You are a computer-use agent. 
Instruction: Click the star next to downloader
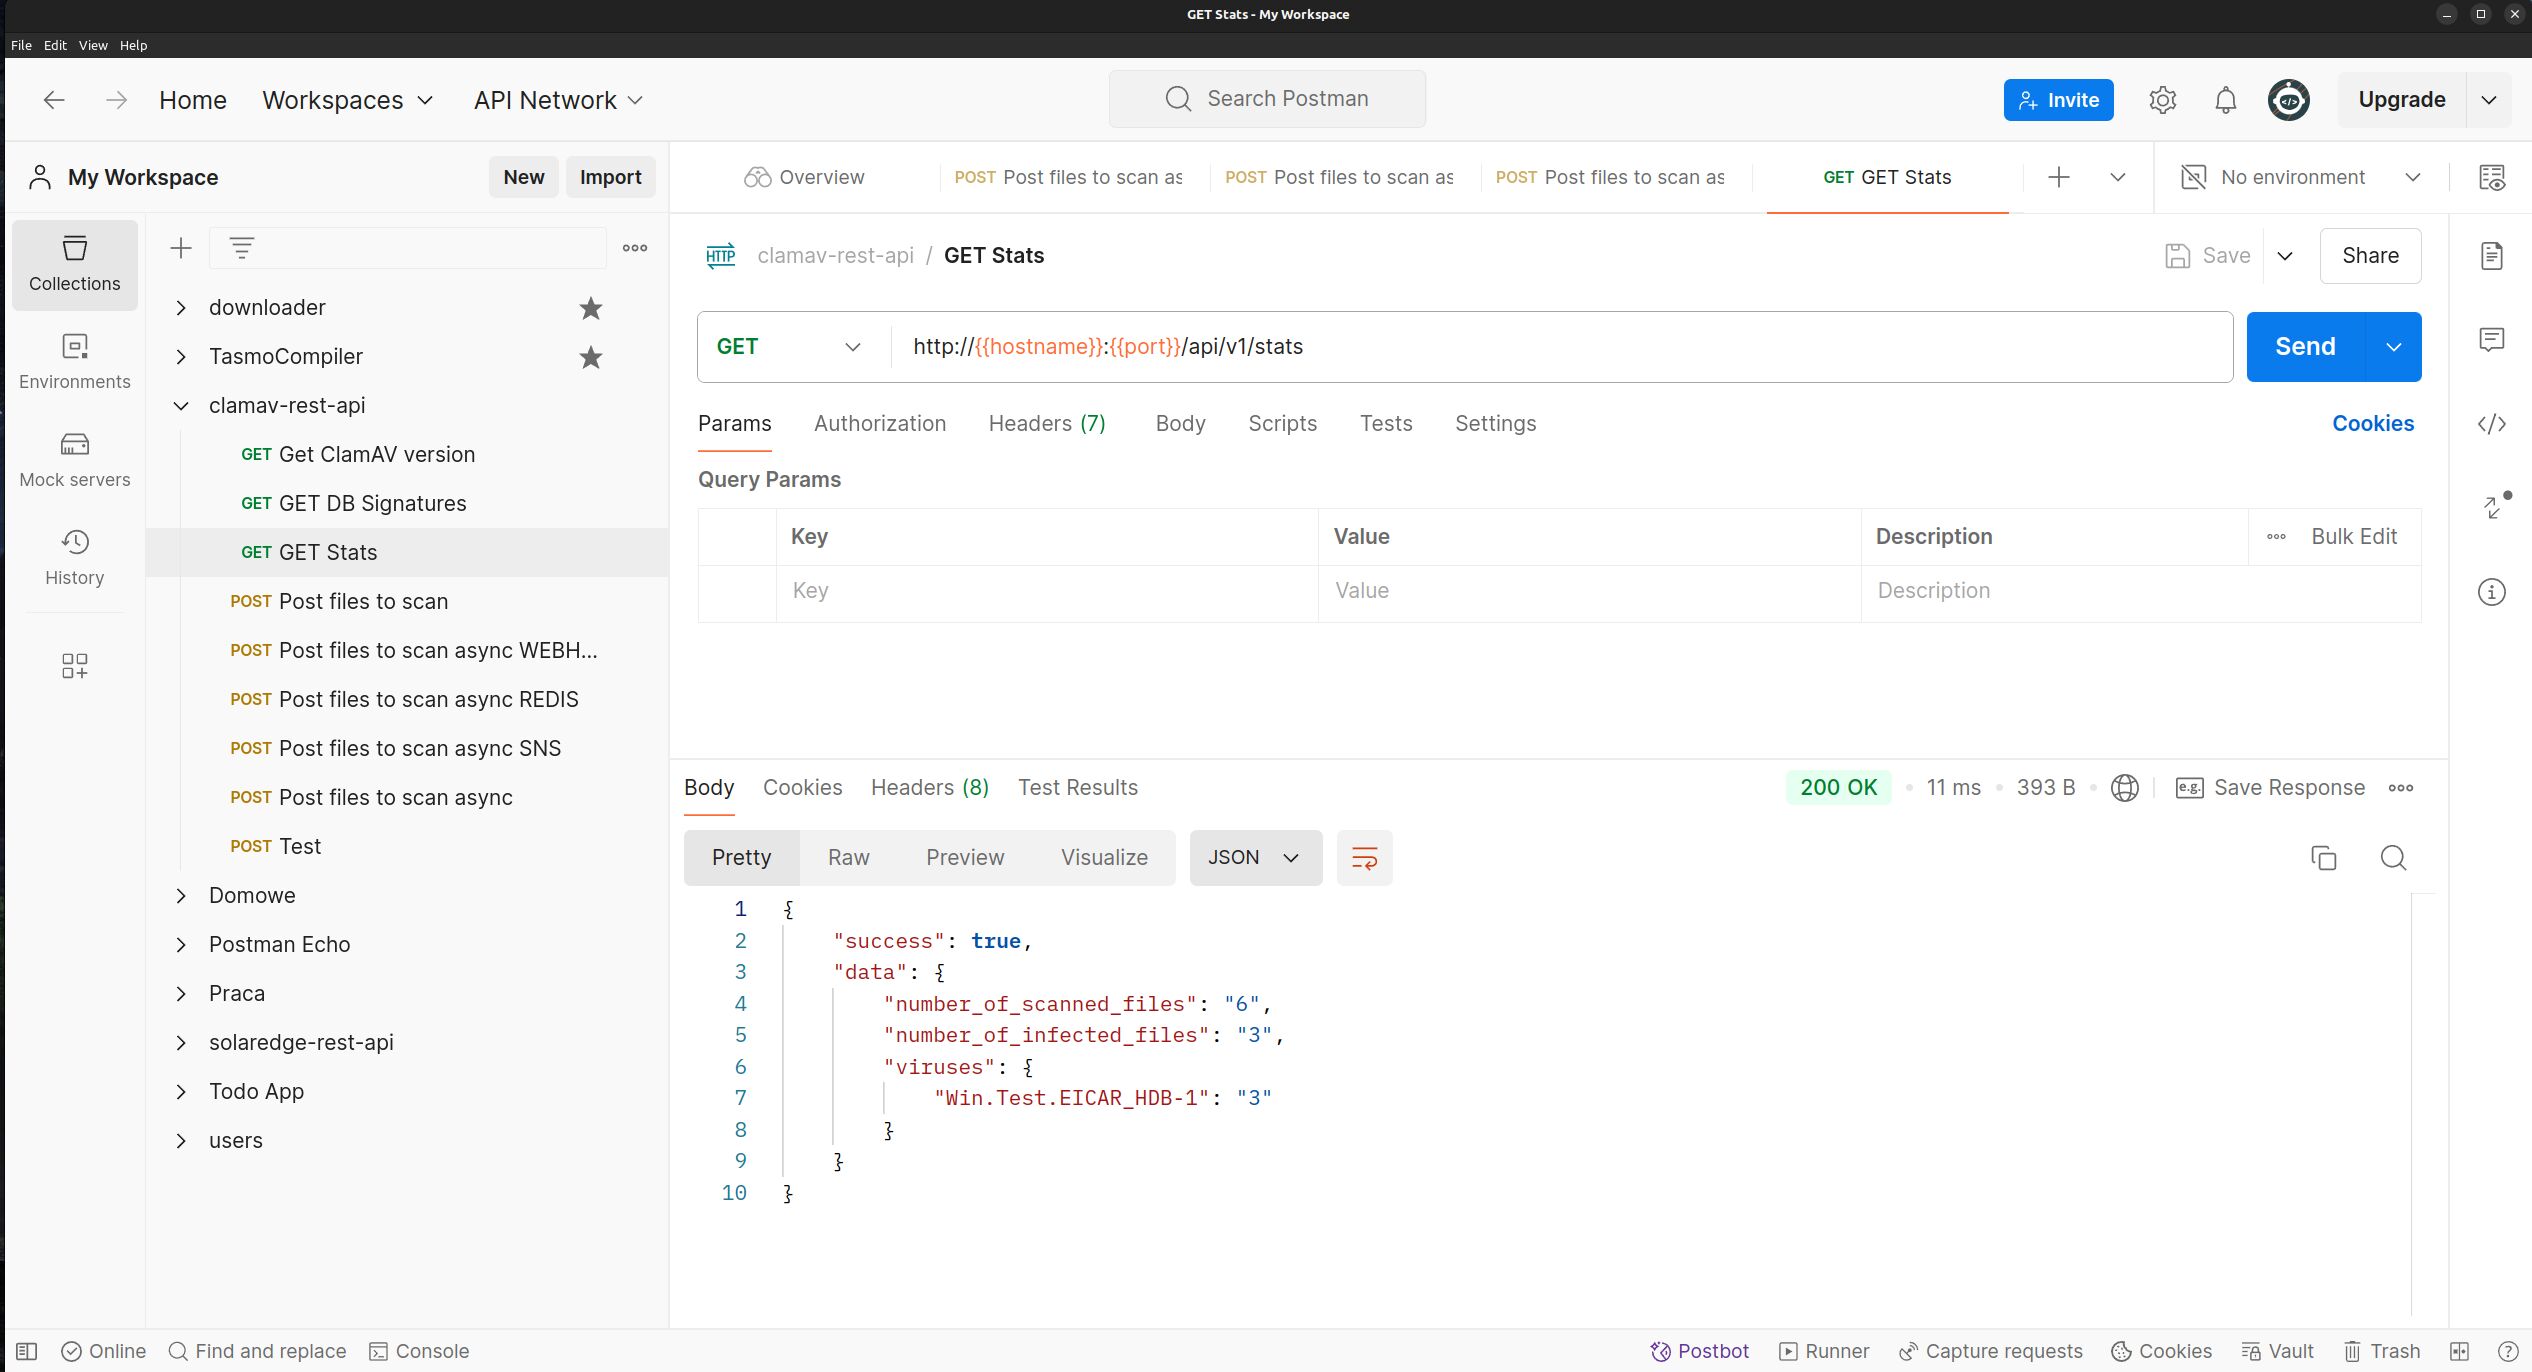pos(591,308)
